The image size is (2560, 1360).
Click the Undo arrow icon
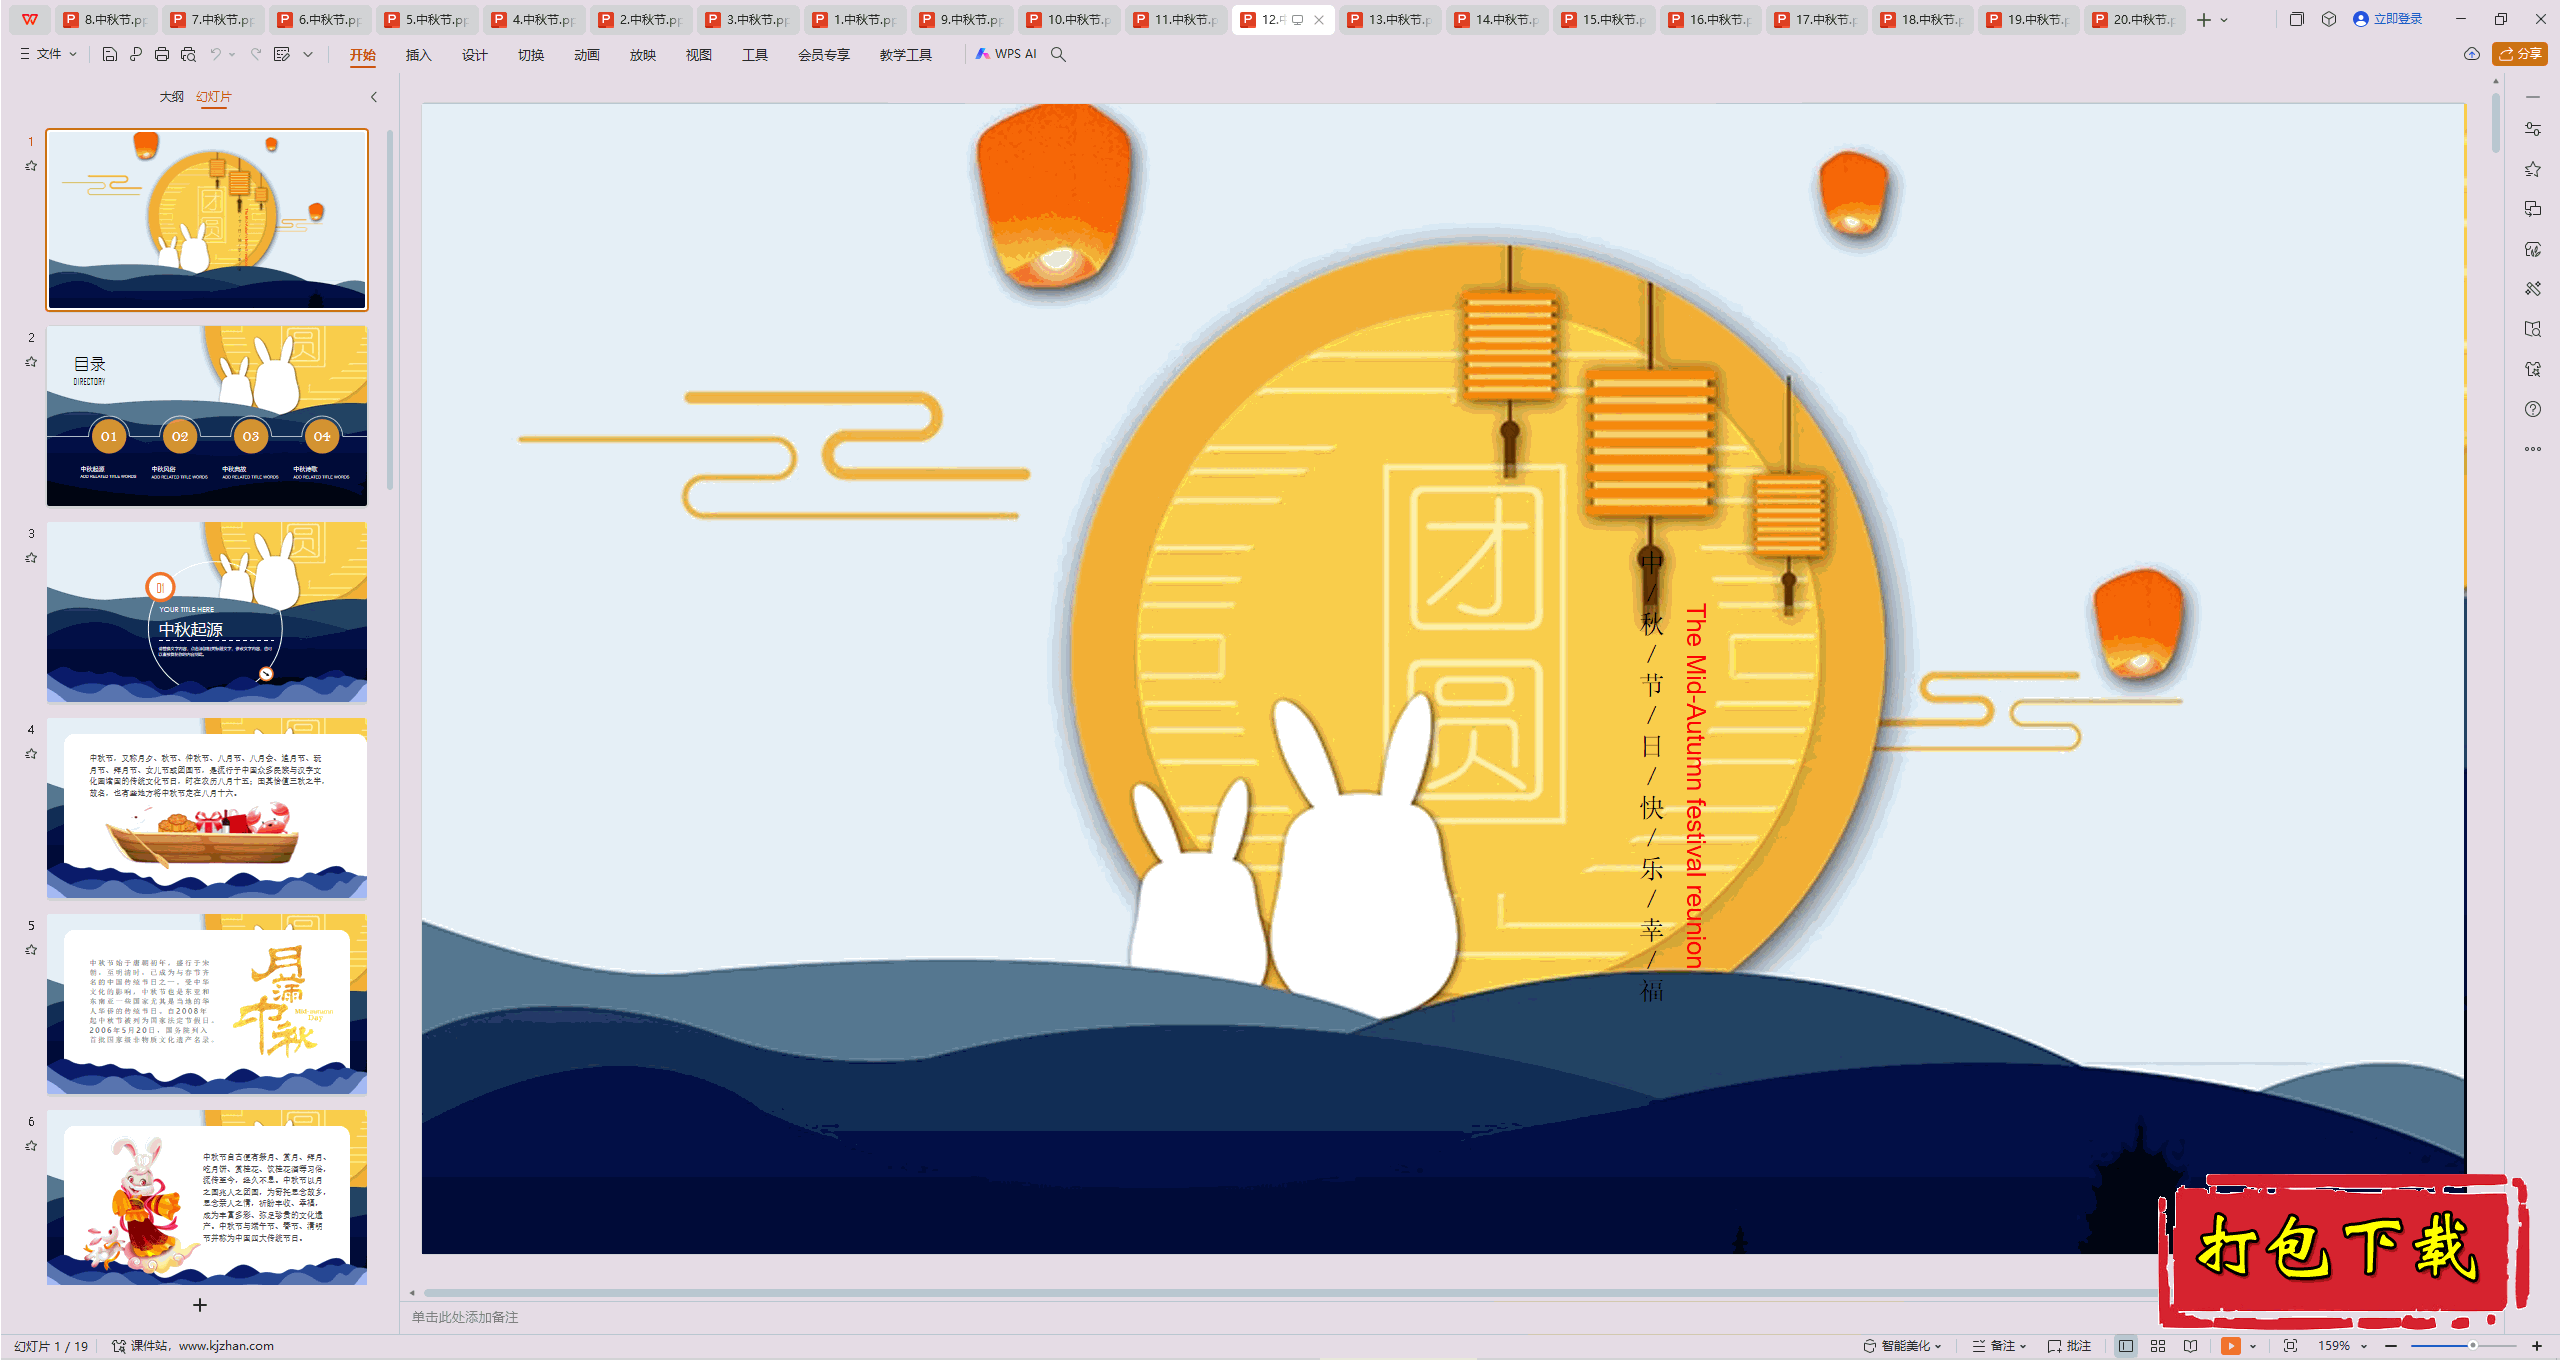pyautogui.click(x=215, y=54)
